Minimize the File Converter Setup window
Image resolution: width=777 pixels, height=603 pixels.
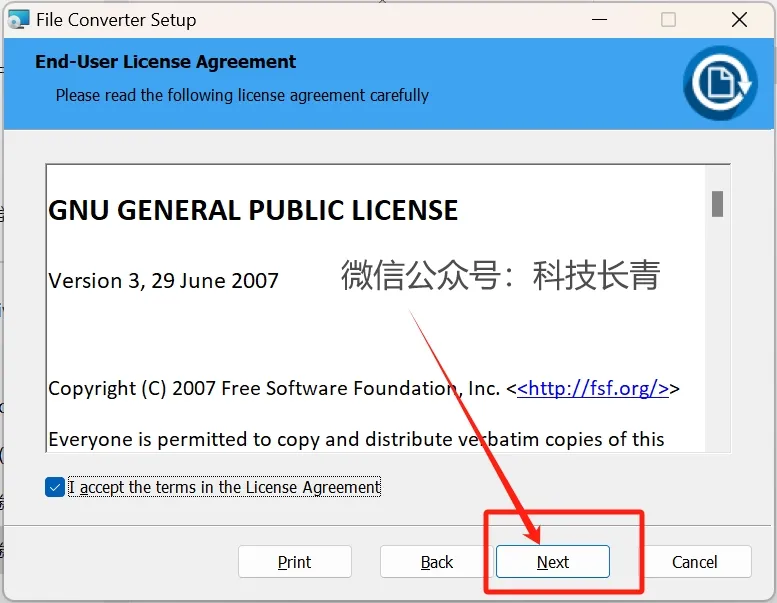click(x=600, y=20)
